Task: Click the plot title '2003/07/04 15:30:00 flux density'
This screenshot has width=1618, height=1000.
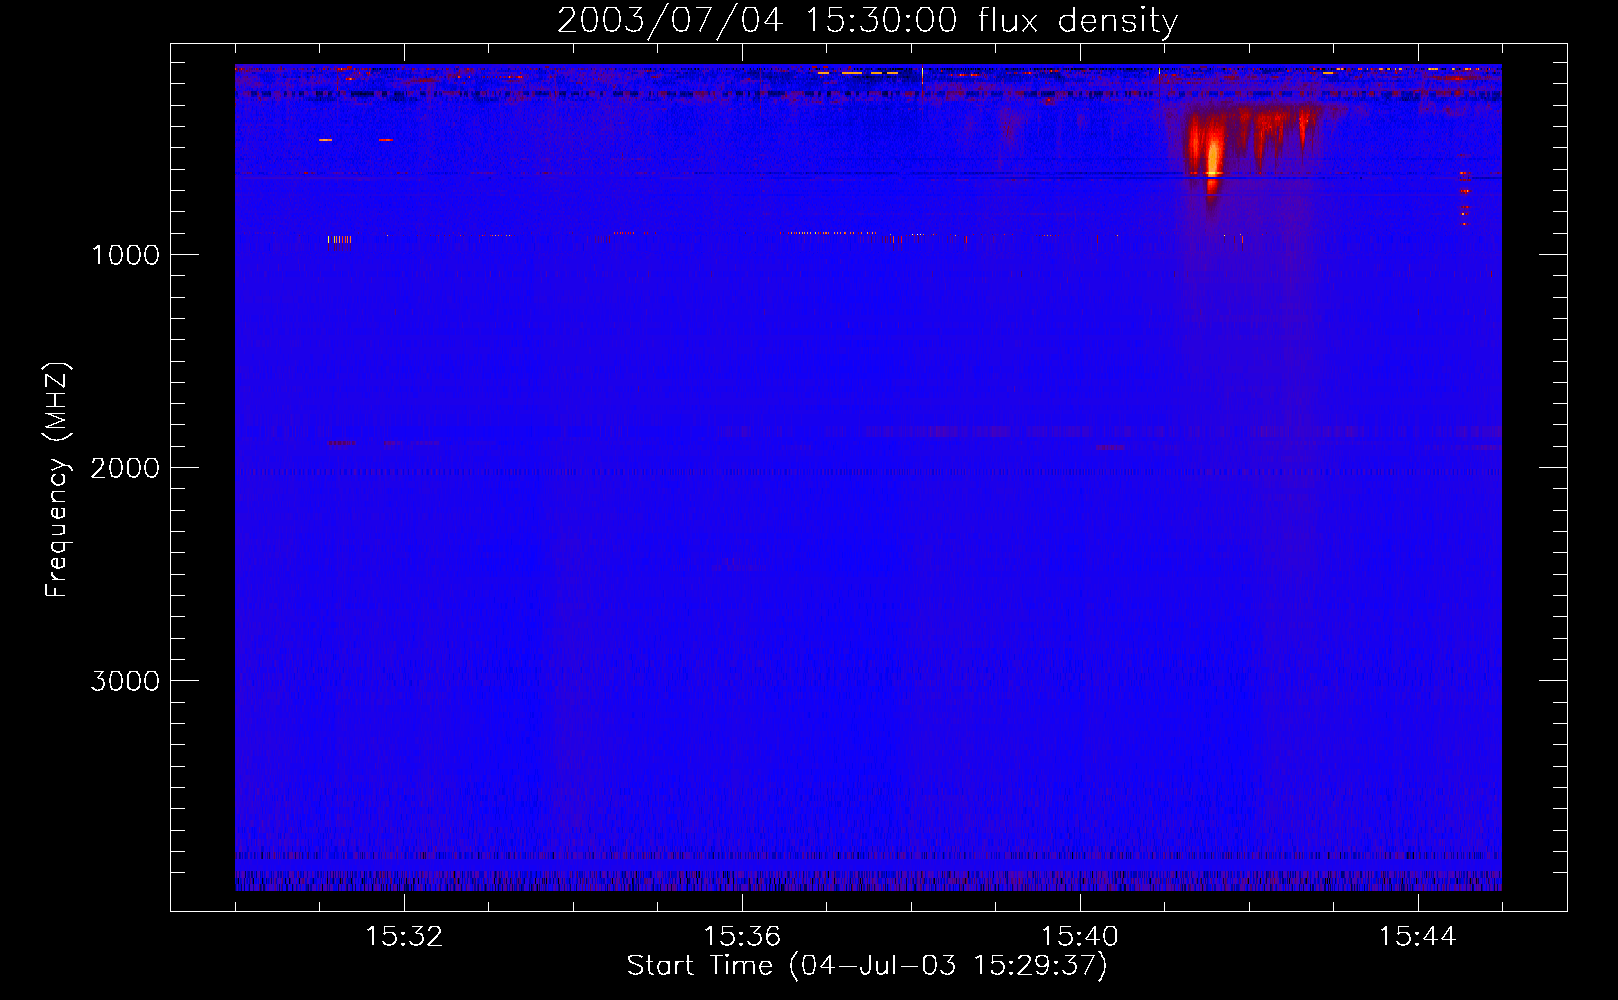Action: point(867,21)
